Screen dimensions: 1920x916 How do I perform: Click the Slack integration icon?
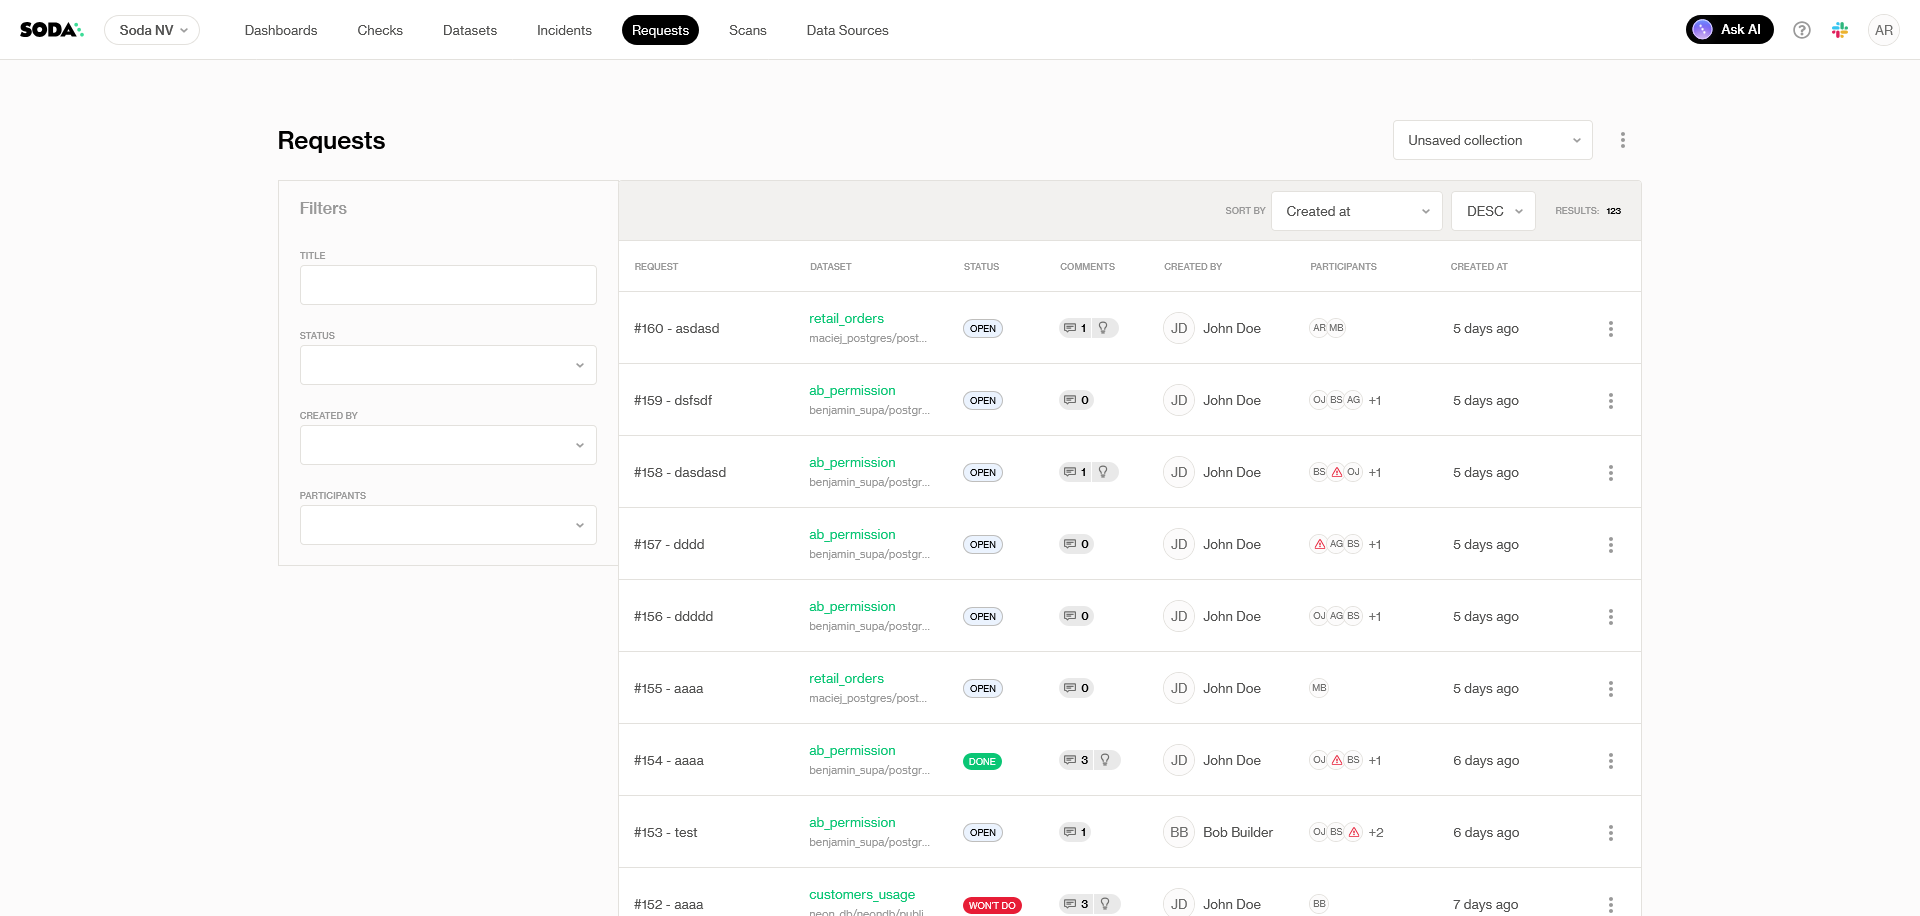(1840, 30)
